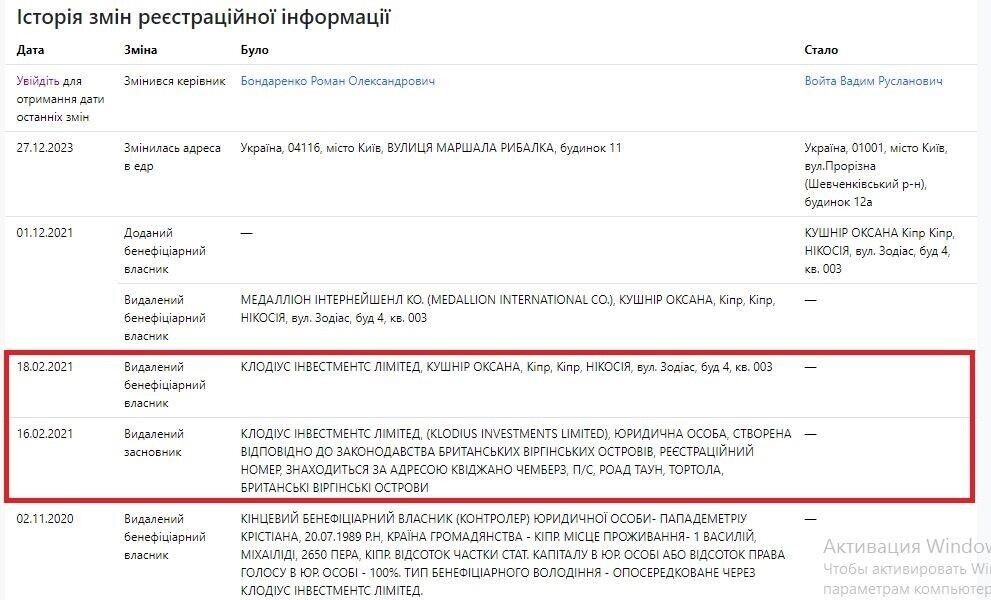Image resolution: width=991 pixels, height=600 pixels.
Task: Select the 01.12.2021 date cell
Action: 45,233
